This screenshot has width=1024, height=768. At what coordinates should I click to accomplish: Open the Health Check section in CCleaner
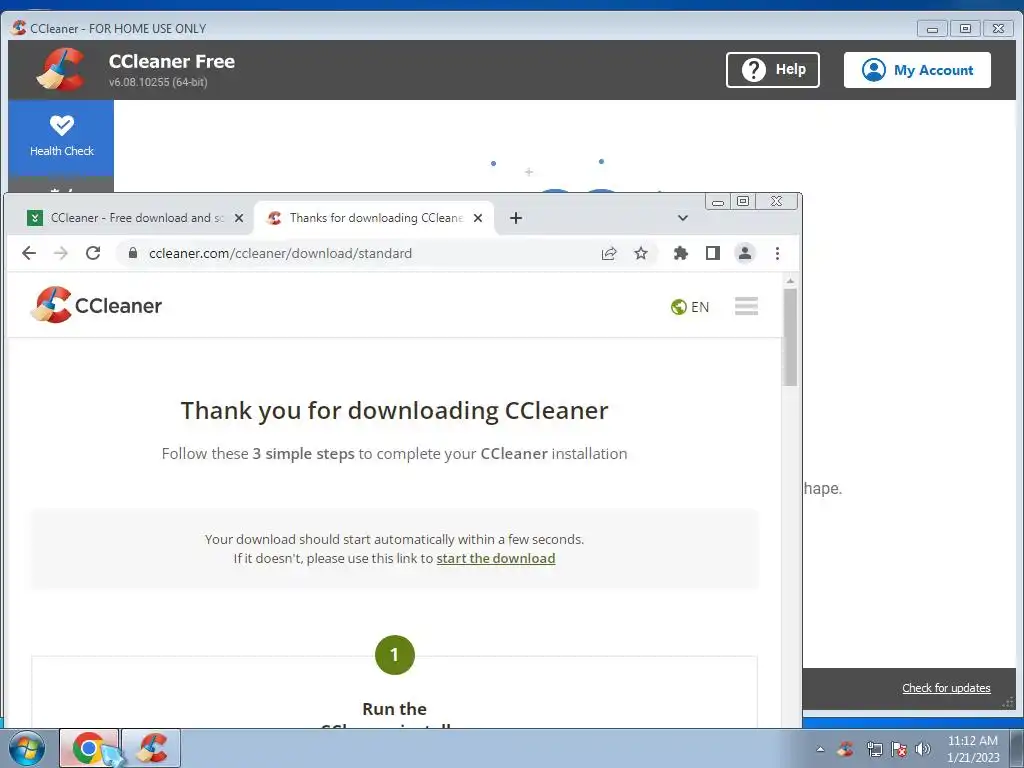tap(61, 137)
